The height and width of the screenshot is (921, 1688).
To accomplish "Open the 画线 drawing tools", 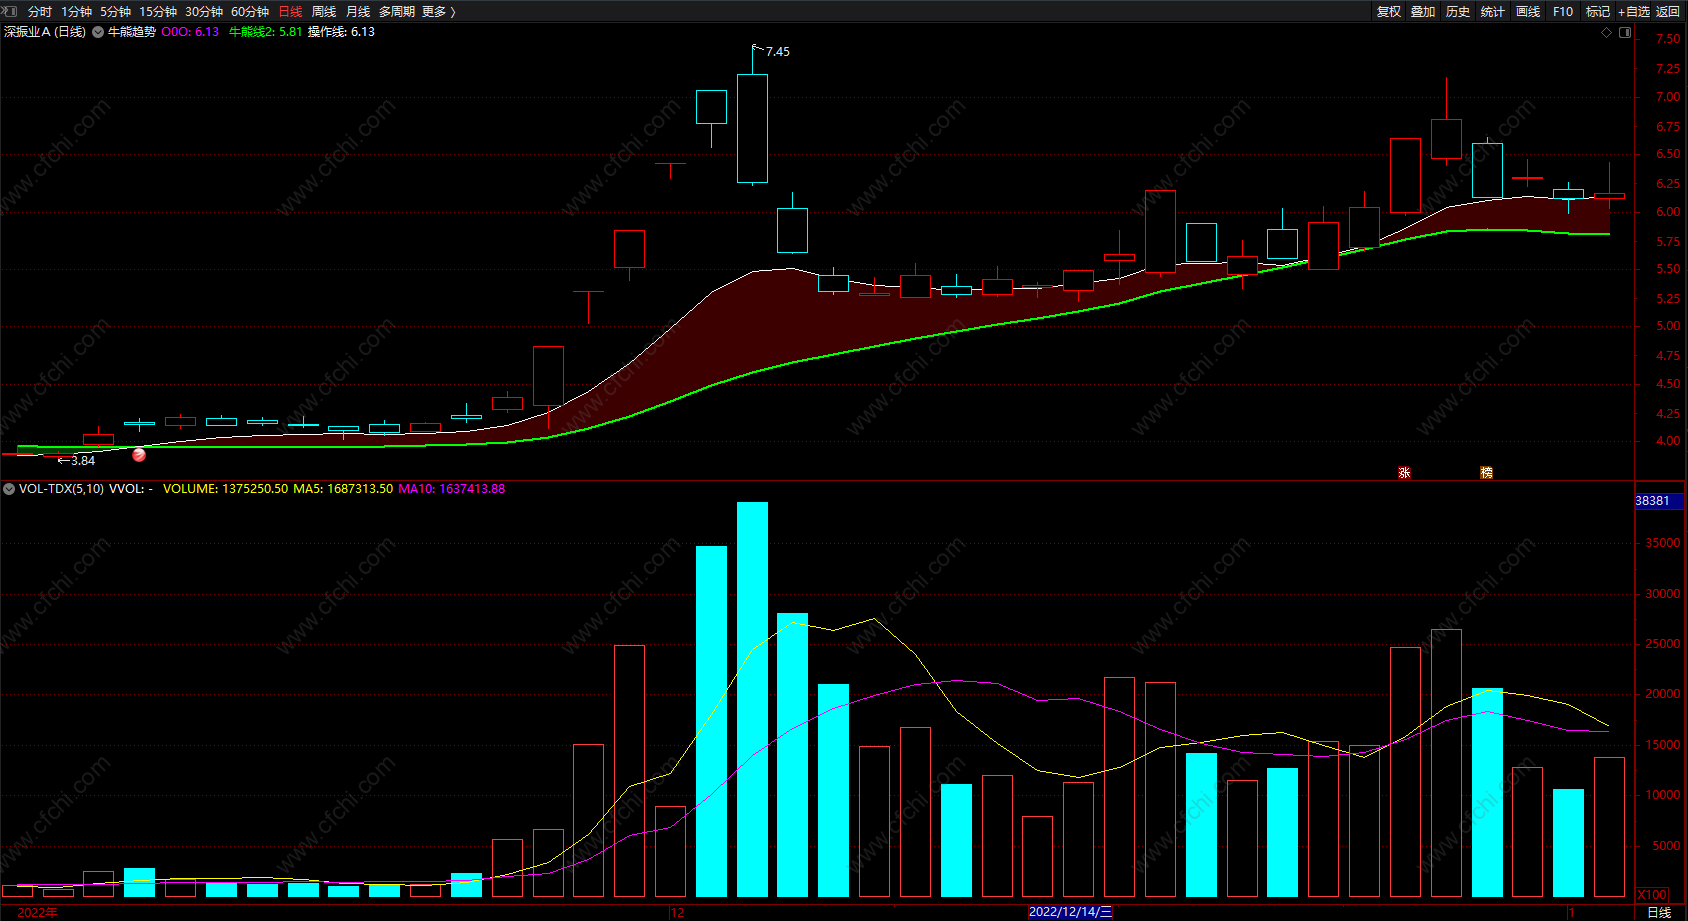I will point(1528,11).
